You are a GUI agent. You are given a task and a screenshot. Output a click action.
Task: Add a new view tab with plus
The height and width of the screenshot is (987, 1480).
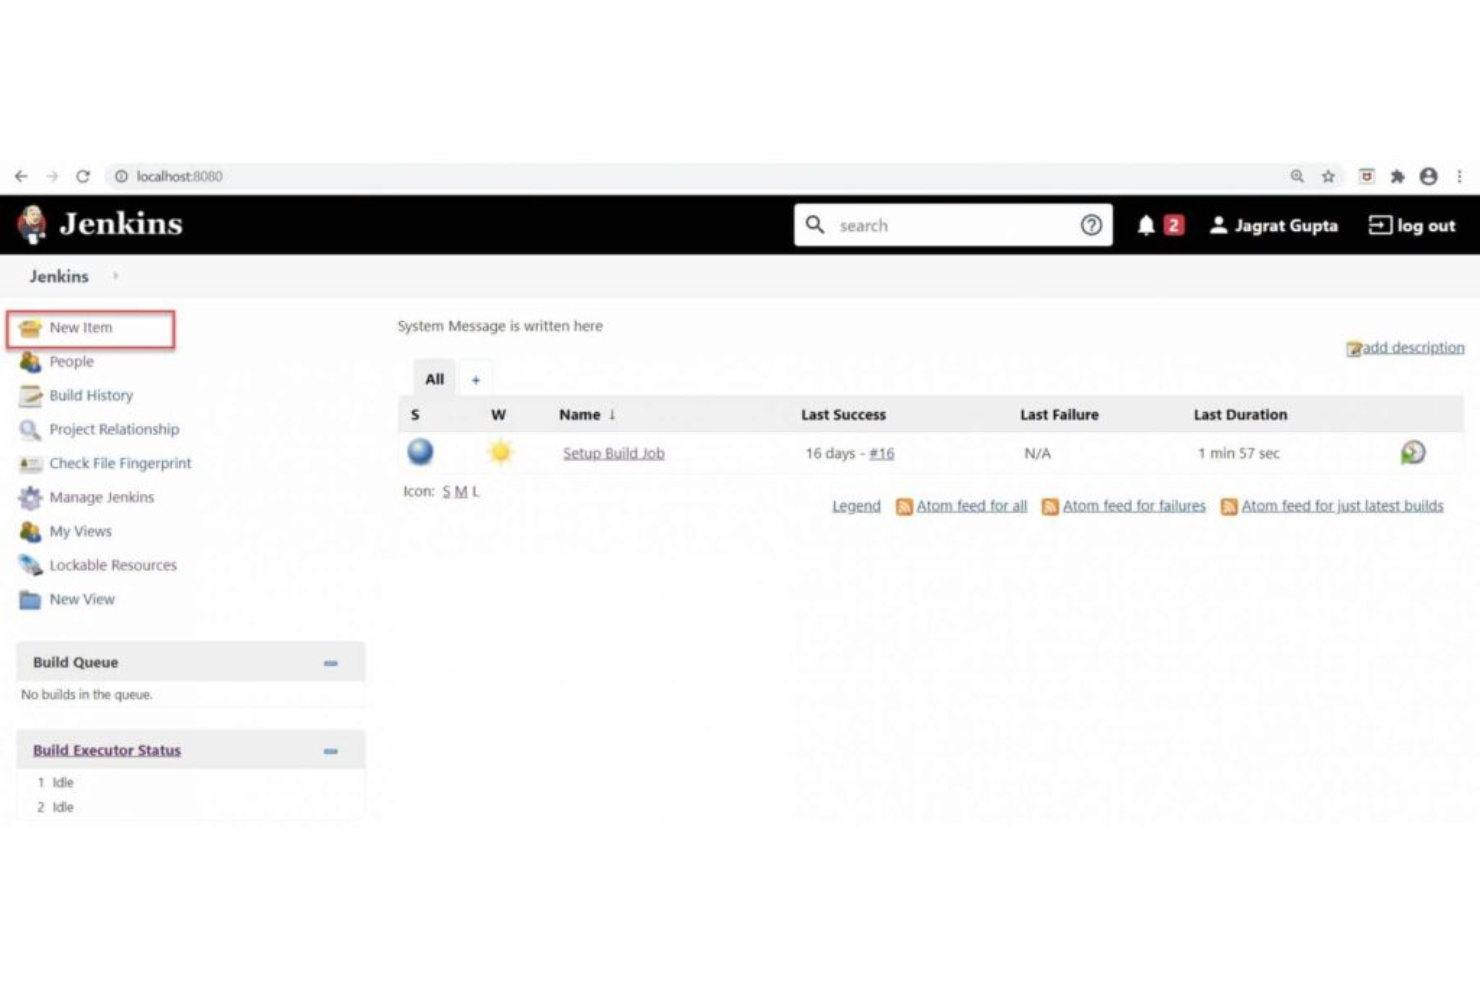(x=476, y=380)
